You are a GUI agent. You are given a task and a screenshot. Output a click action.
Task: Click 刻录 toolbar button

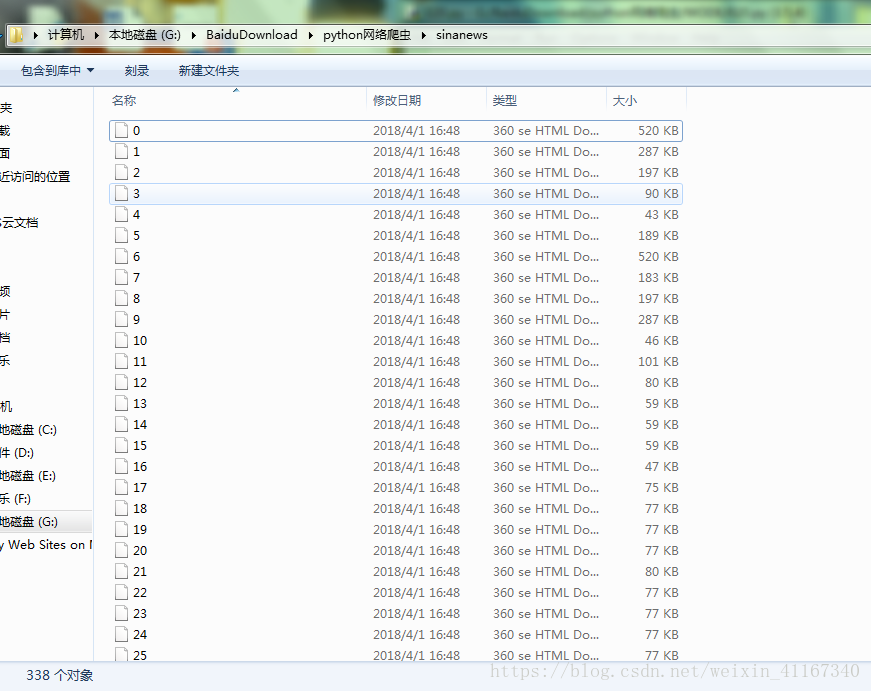(137, 71)
